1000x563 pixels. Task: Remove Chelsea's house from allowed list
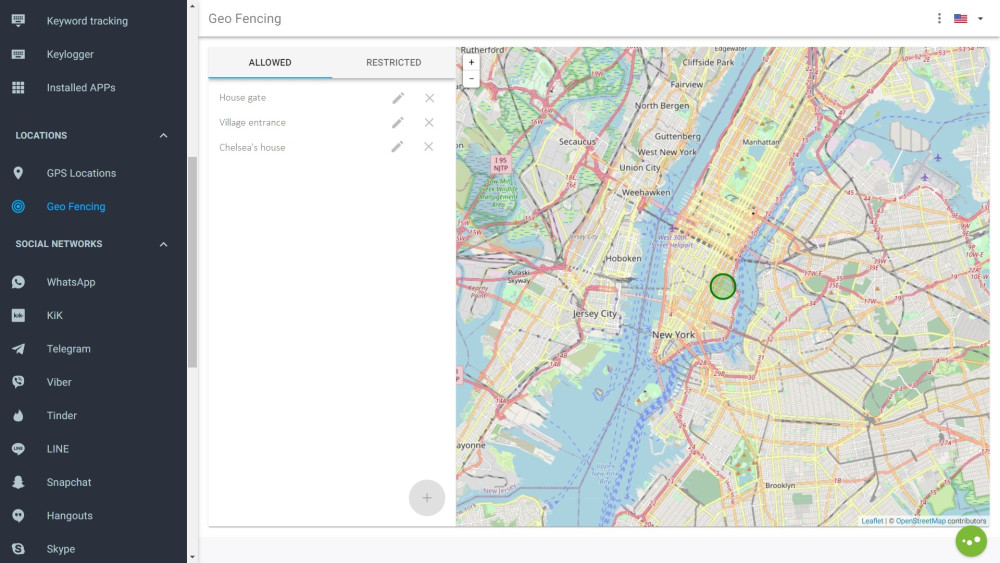[429, 147]
